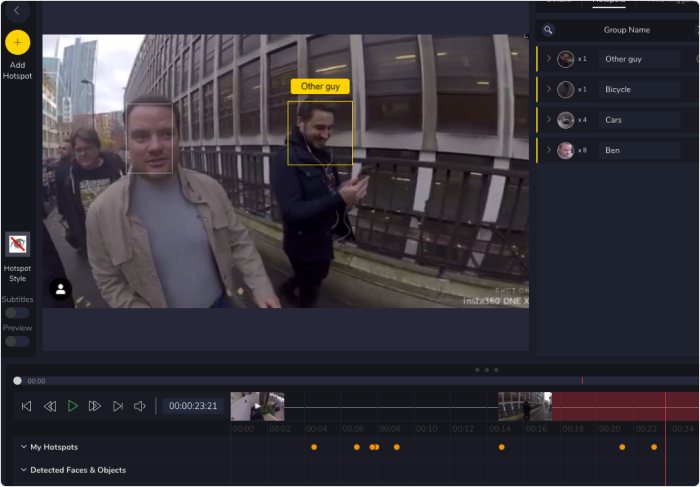The height and width of the screenshot is (487, 700).
Task: Click the person icon on the video
Action: [x=61, y=289]
